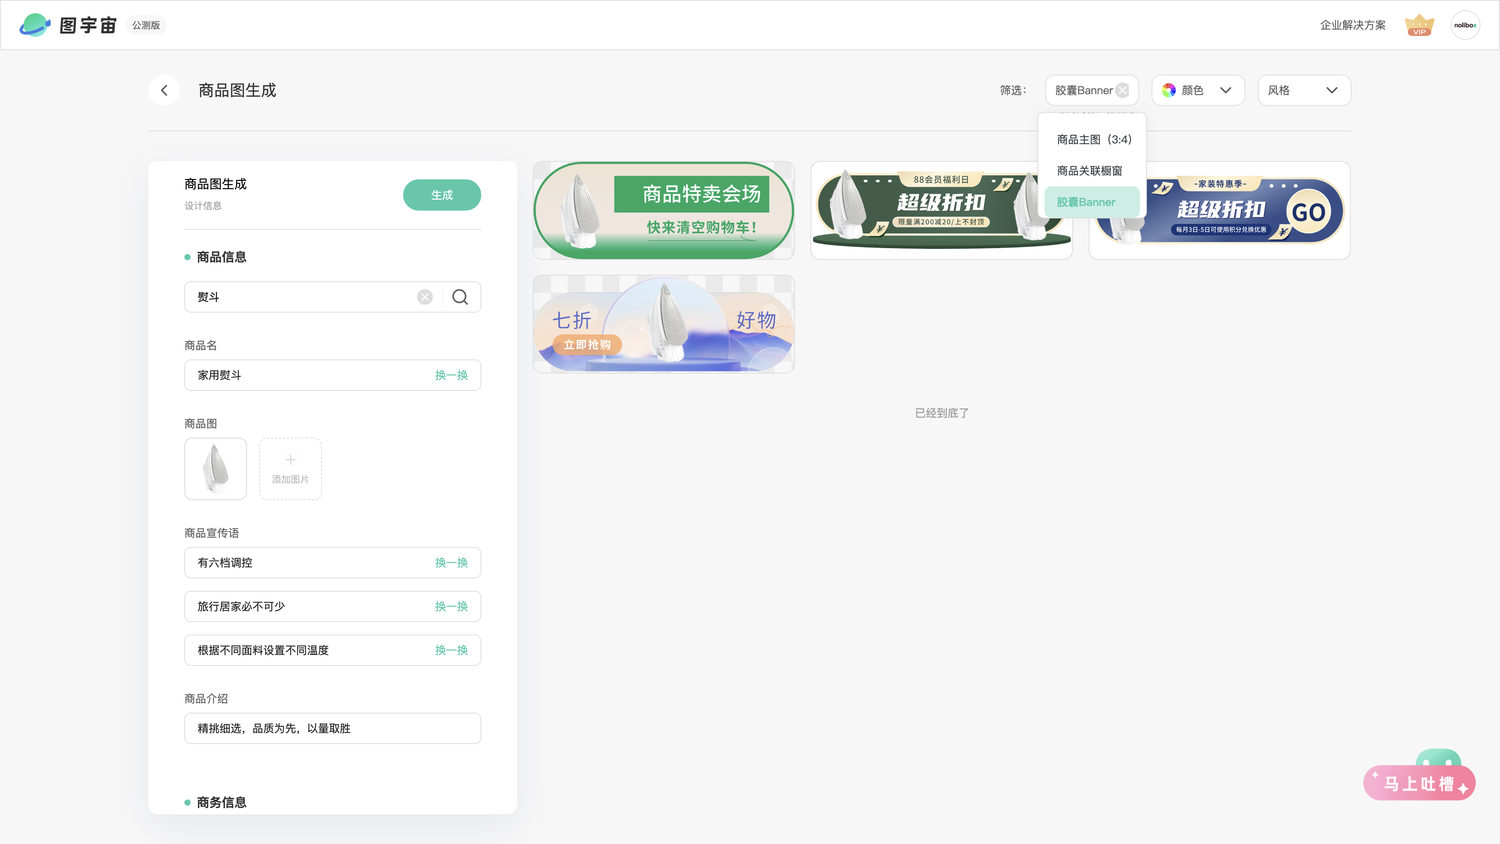Open the 胶囊Banner filter dropdown
This screenshot has width=1500, height=844.
(1091, 90)
